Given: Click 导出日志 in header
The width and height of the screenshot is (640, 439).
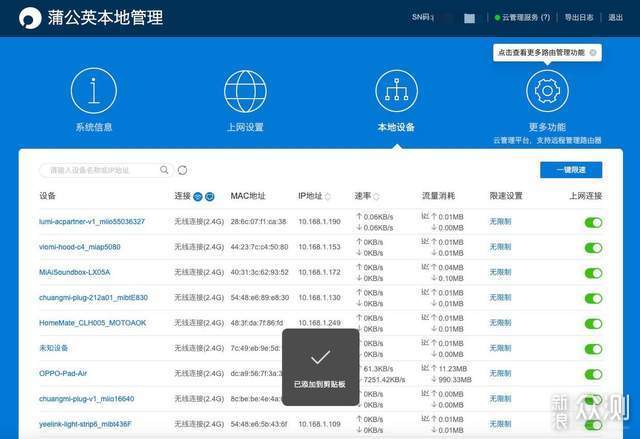Looking at the screenshot, I should pos(579,18).
